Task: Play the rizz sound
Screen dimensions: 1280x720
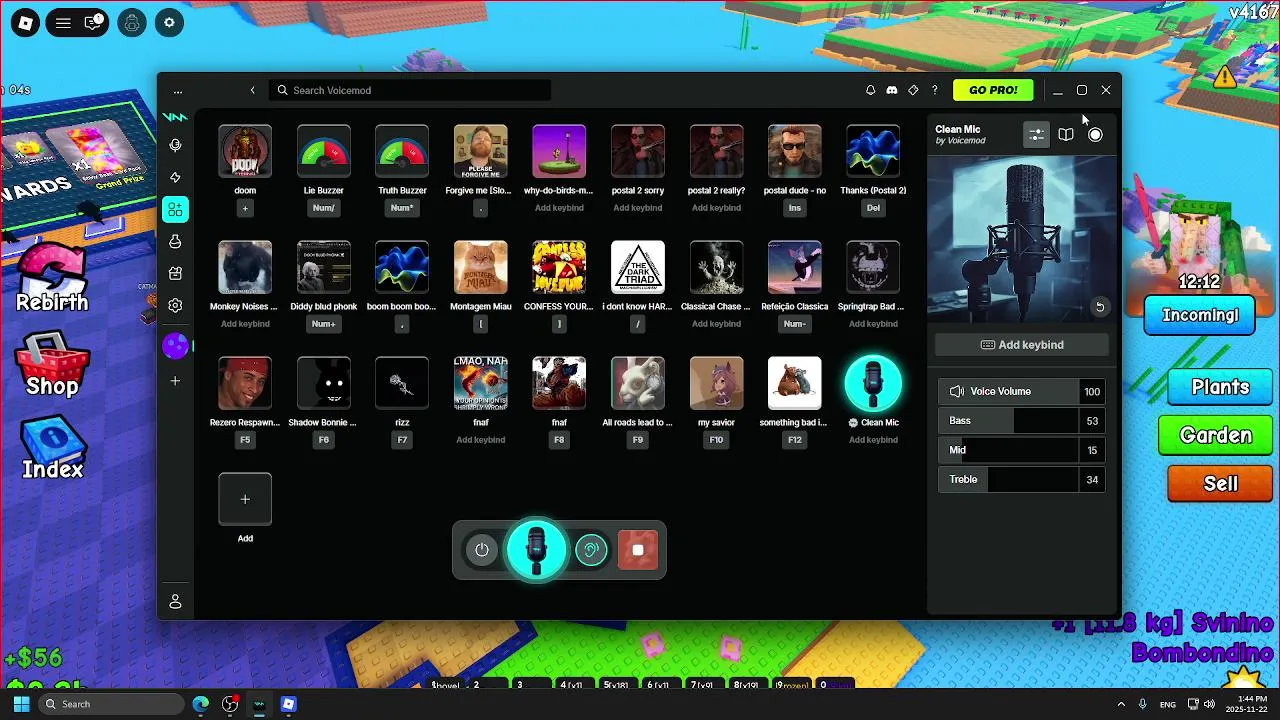Action: (x=402, y=383)
